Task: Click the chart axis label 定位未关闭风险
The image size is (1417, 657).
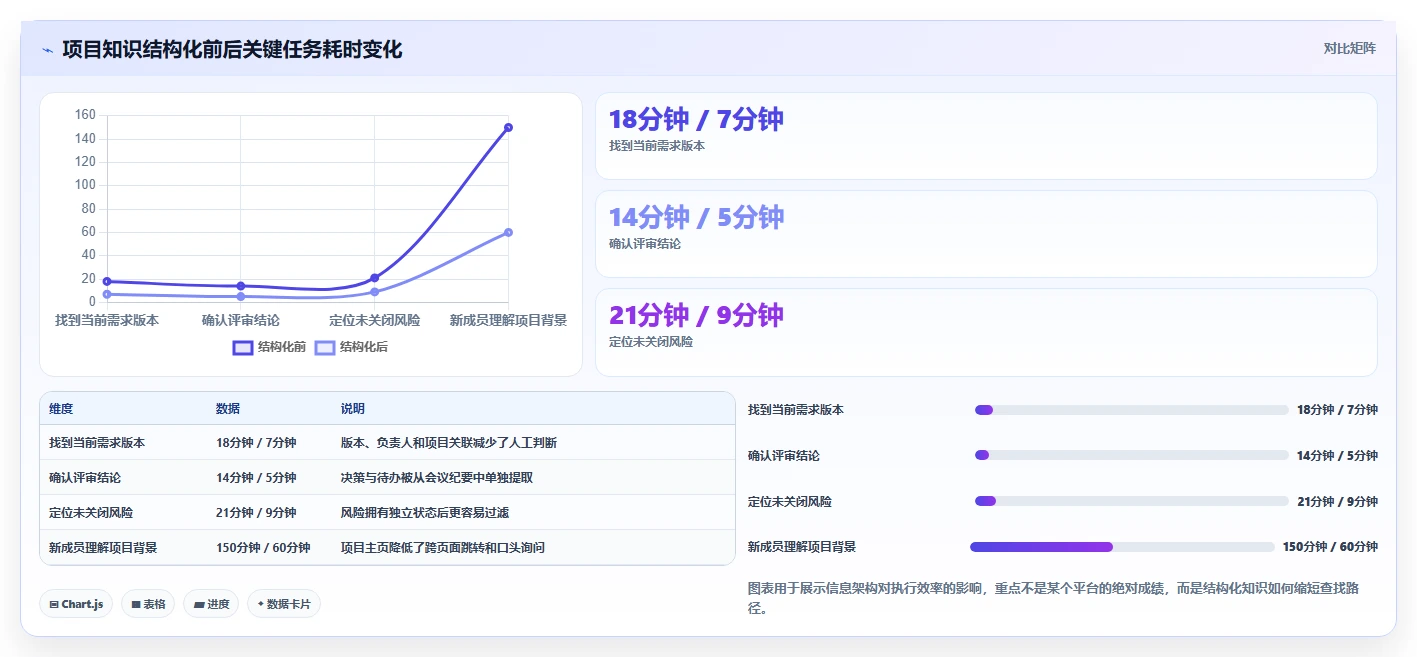Action: pos(374,320)
